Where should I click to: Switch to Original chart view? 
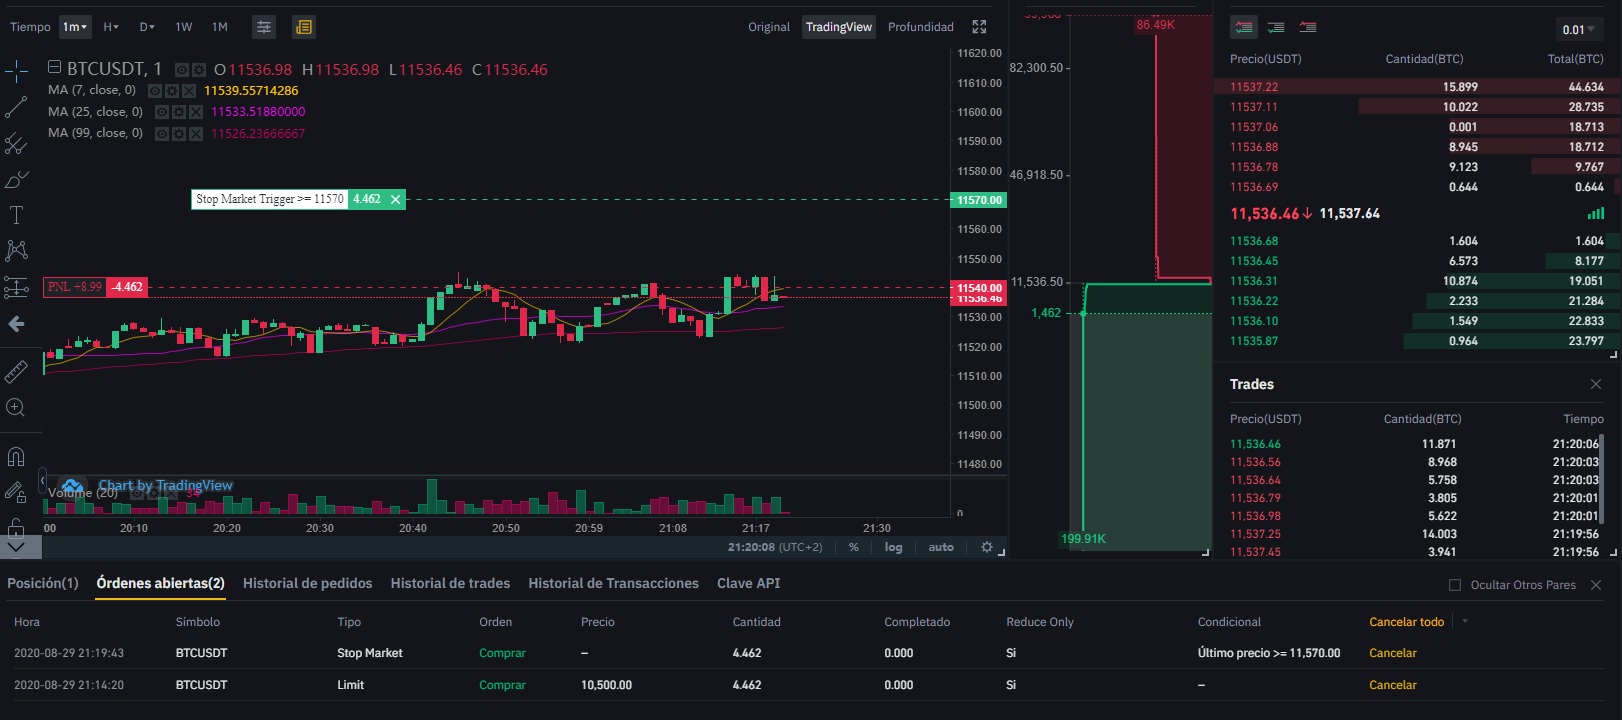point(769,27)
